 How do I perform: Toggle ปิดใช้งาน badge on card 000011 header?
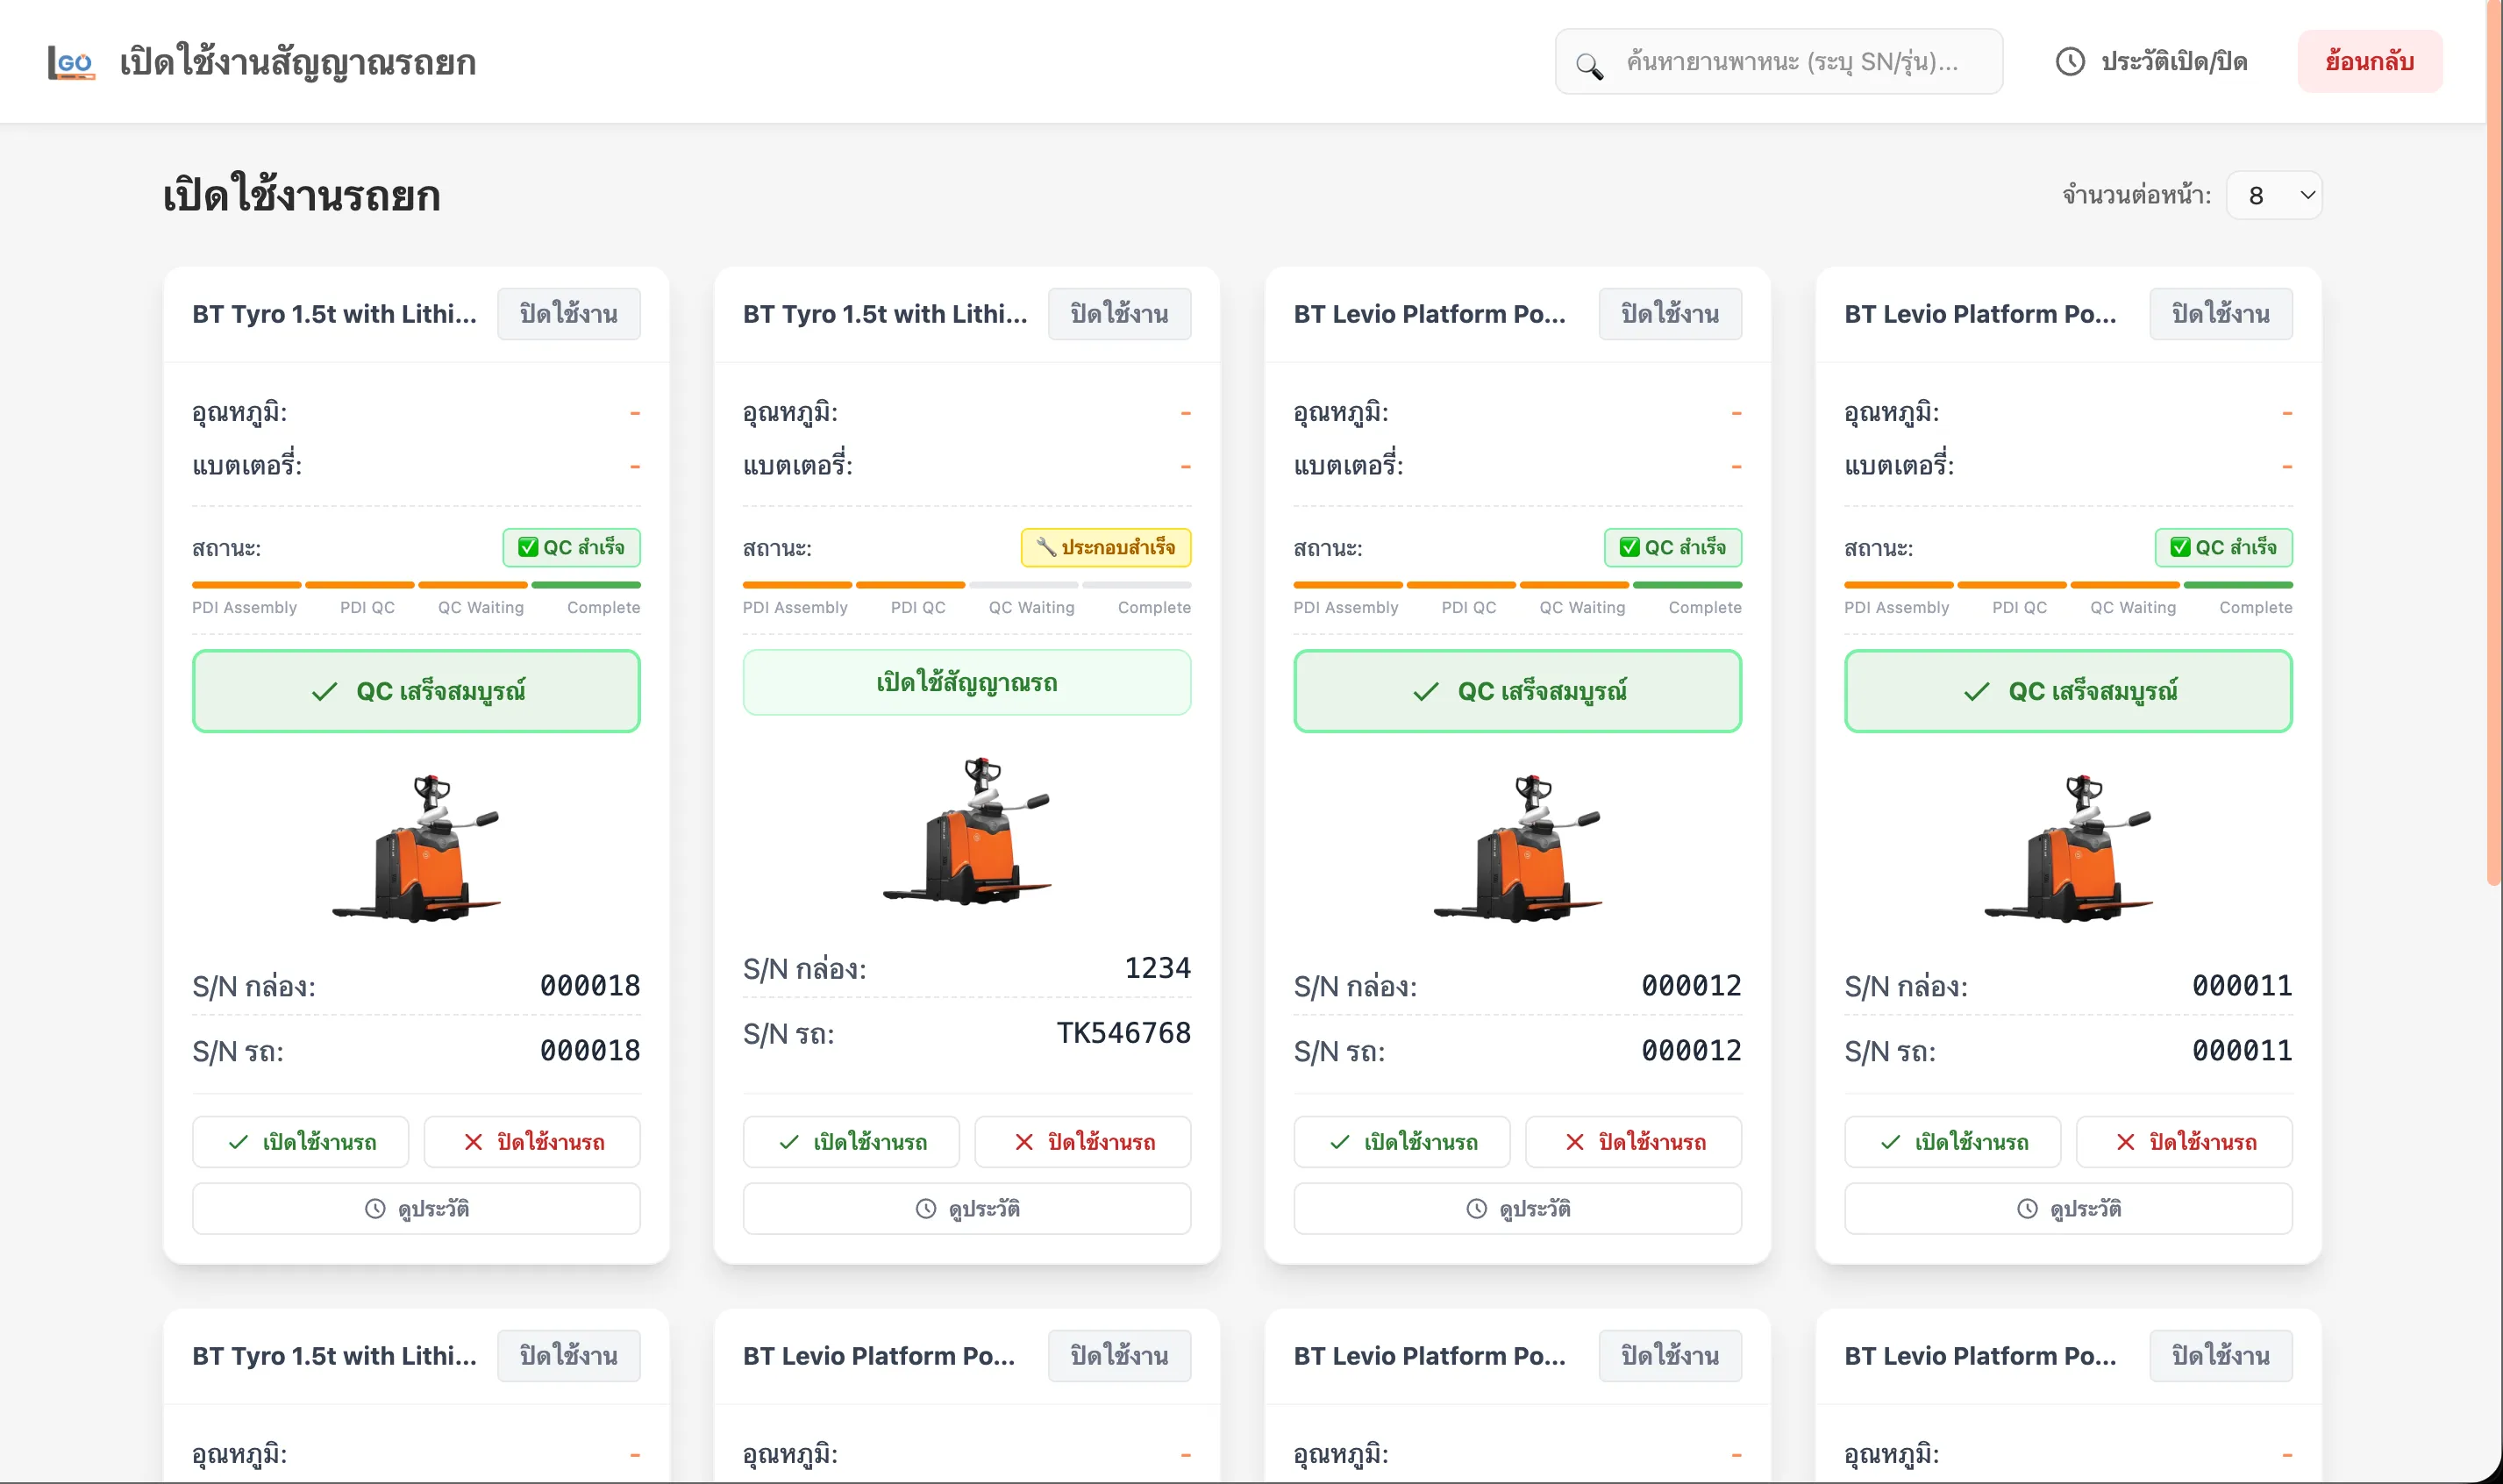2220,314
